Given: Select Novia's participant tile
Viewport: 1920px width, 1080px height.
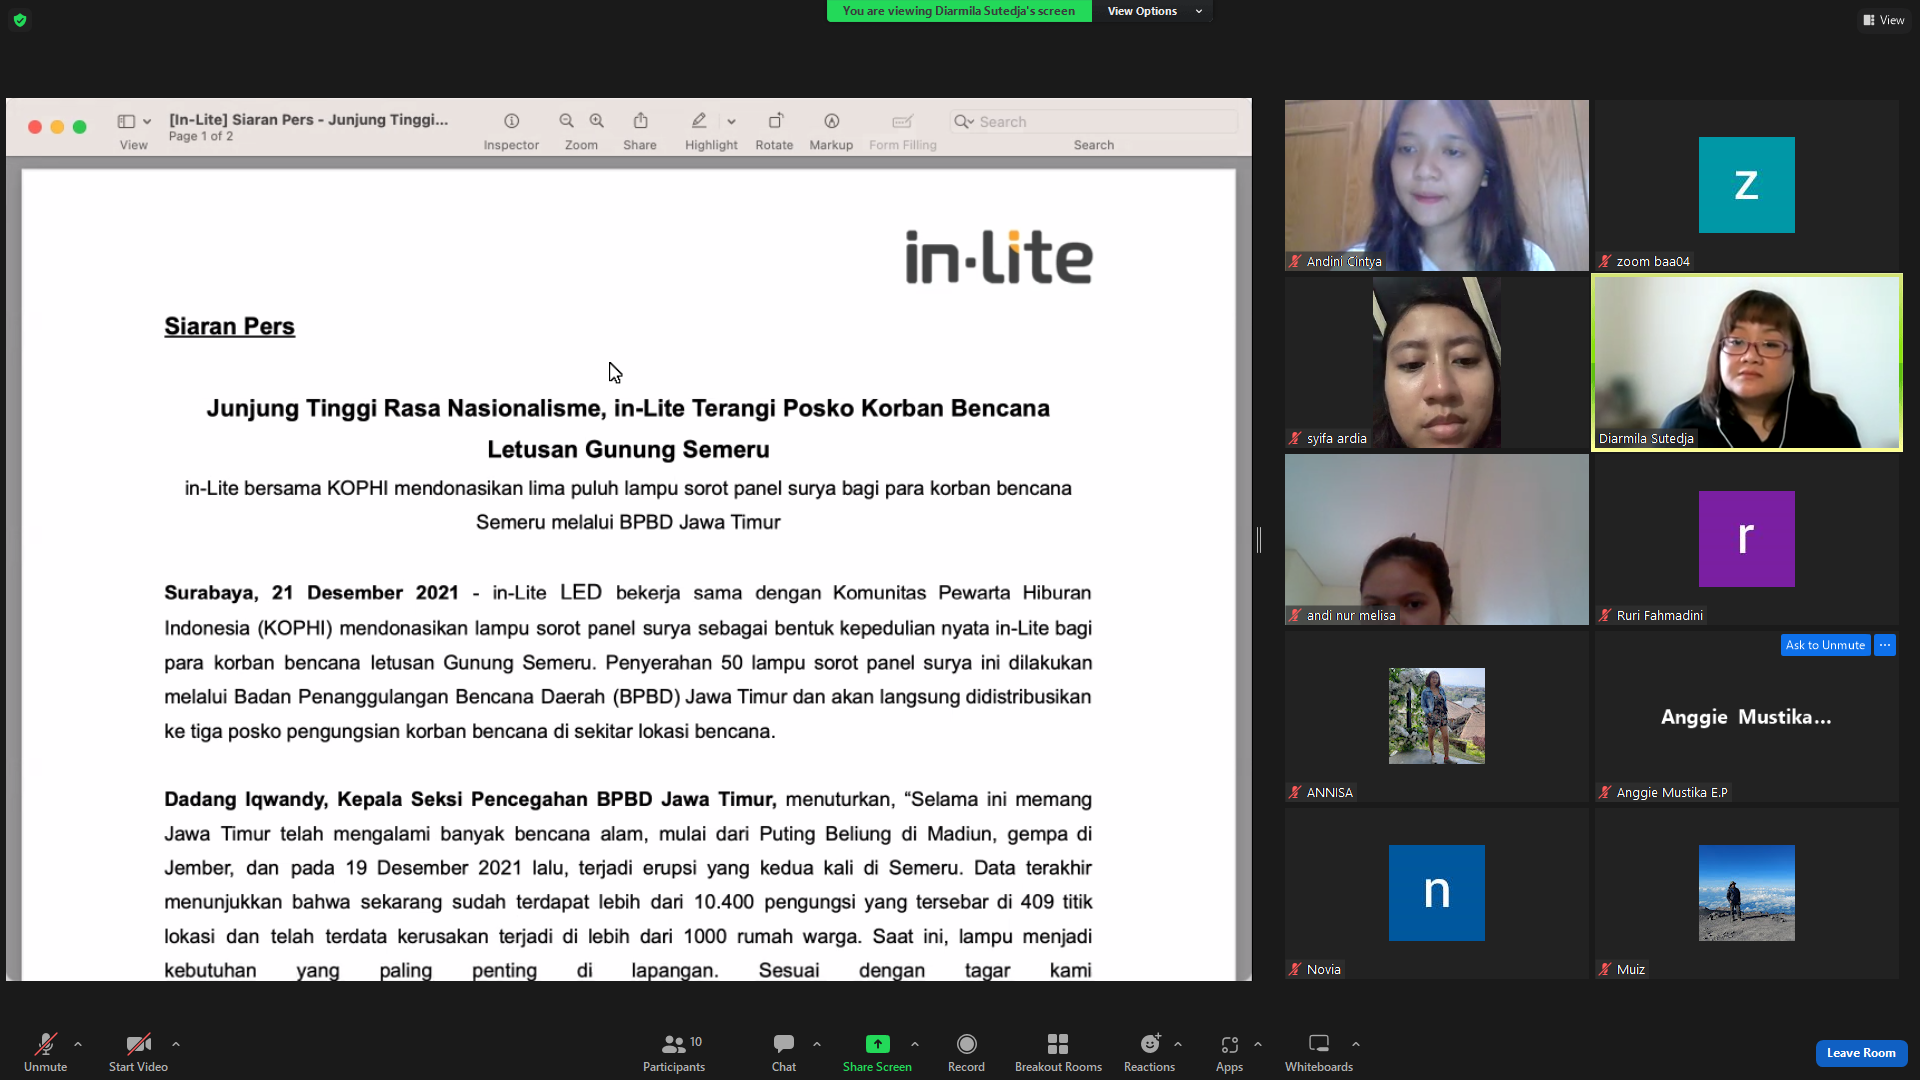Looking at the screenshot, I should (1436, 893).
